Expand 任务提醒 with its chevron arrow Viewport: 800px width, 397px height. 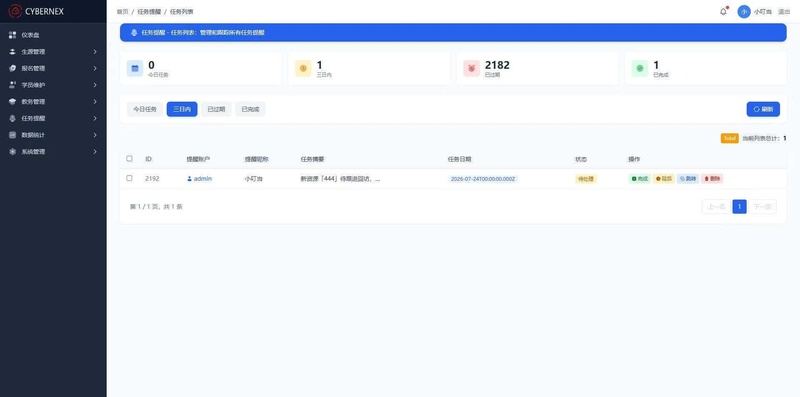[95, 118]
